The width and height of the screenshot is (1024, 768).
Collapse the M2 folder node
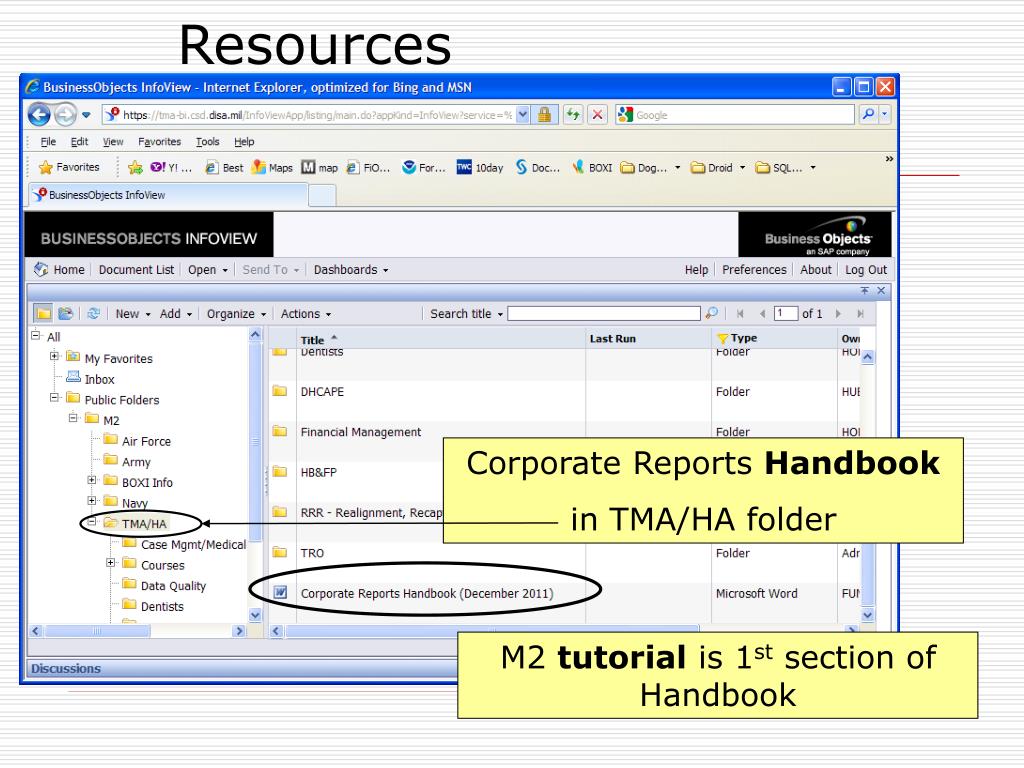click(x=73, y=417)
